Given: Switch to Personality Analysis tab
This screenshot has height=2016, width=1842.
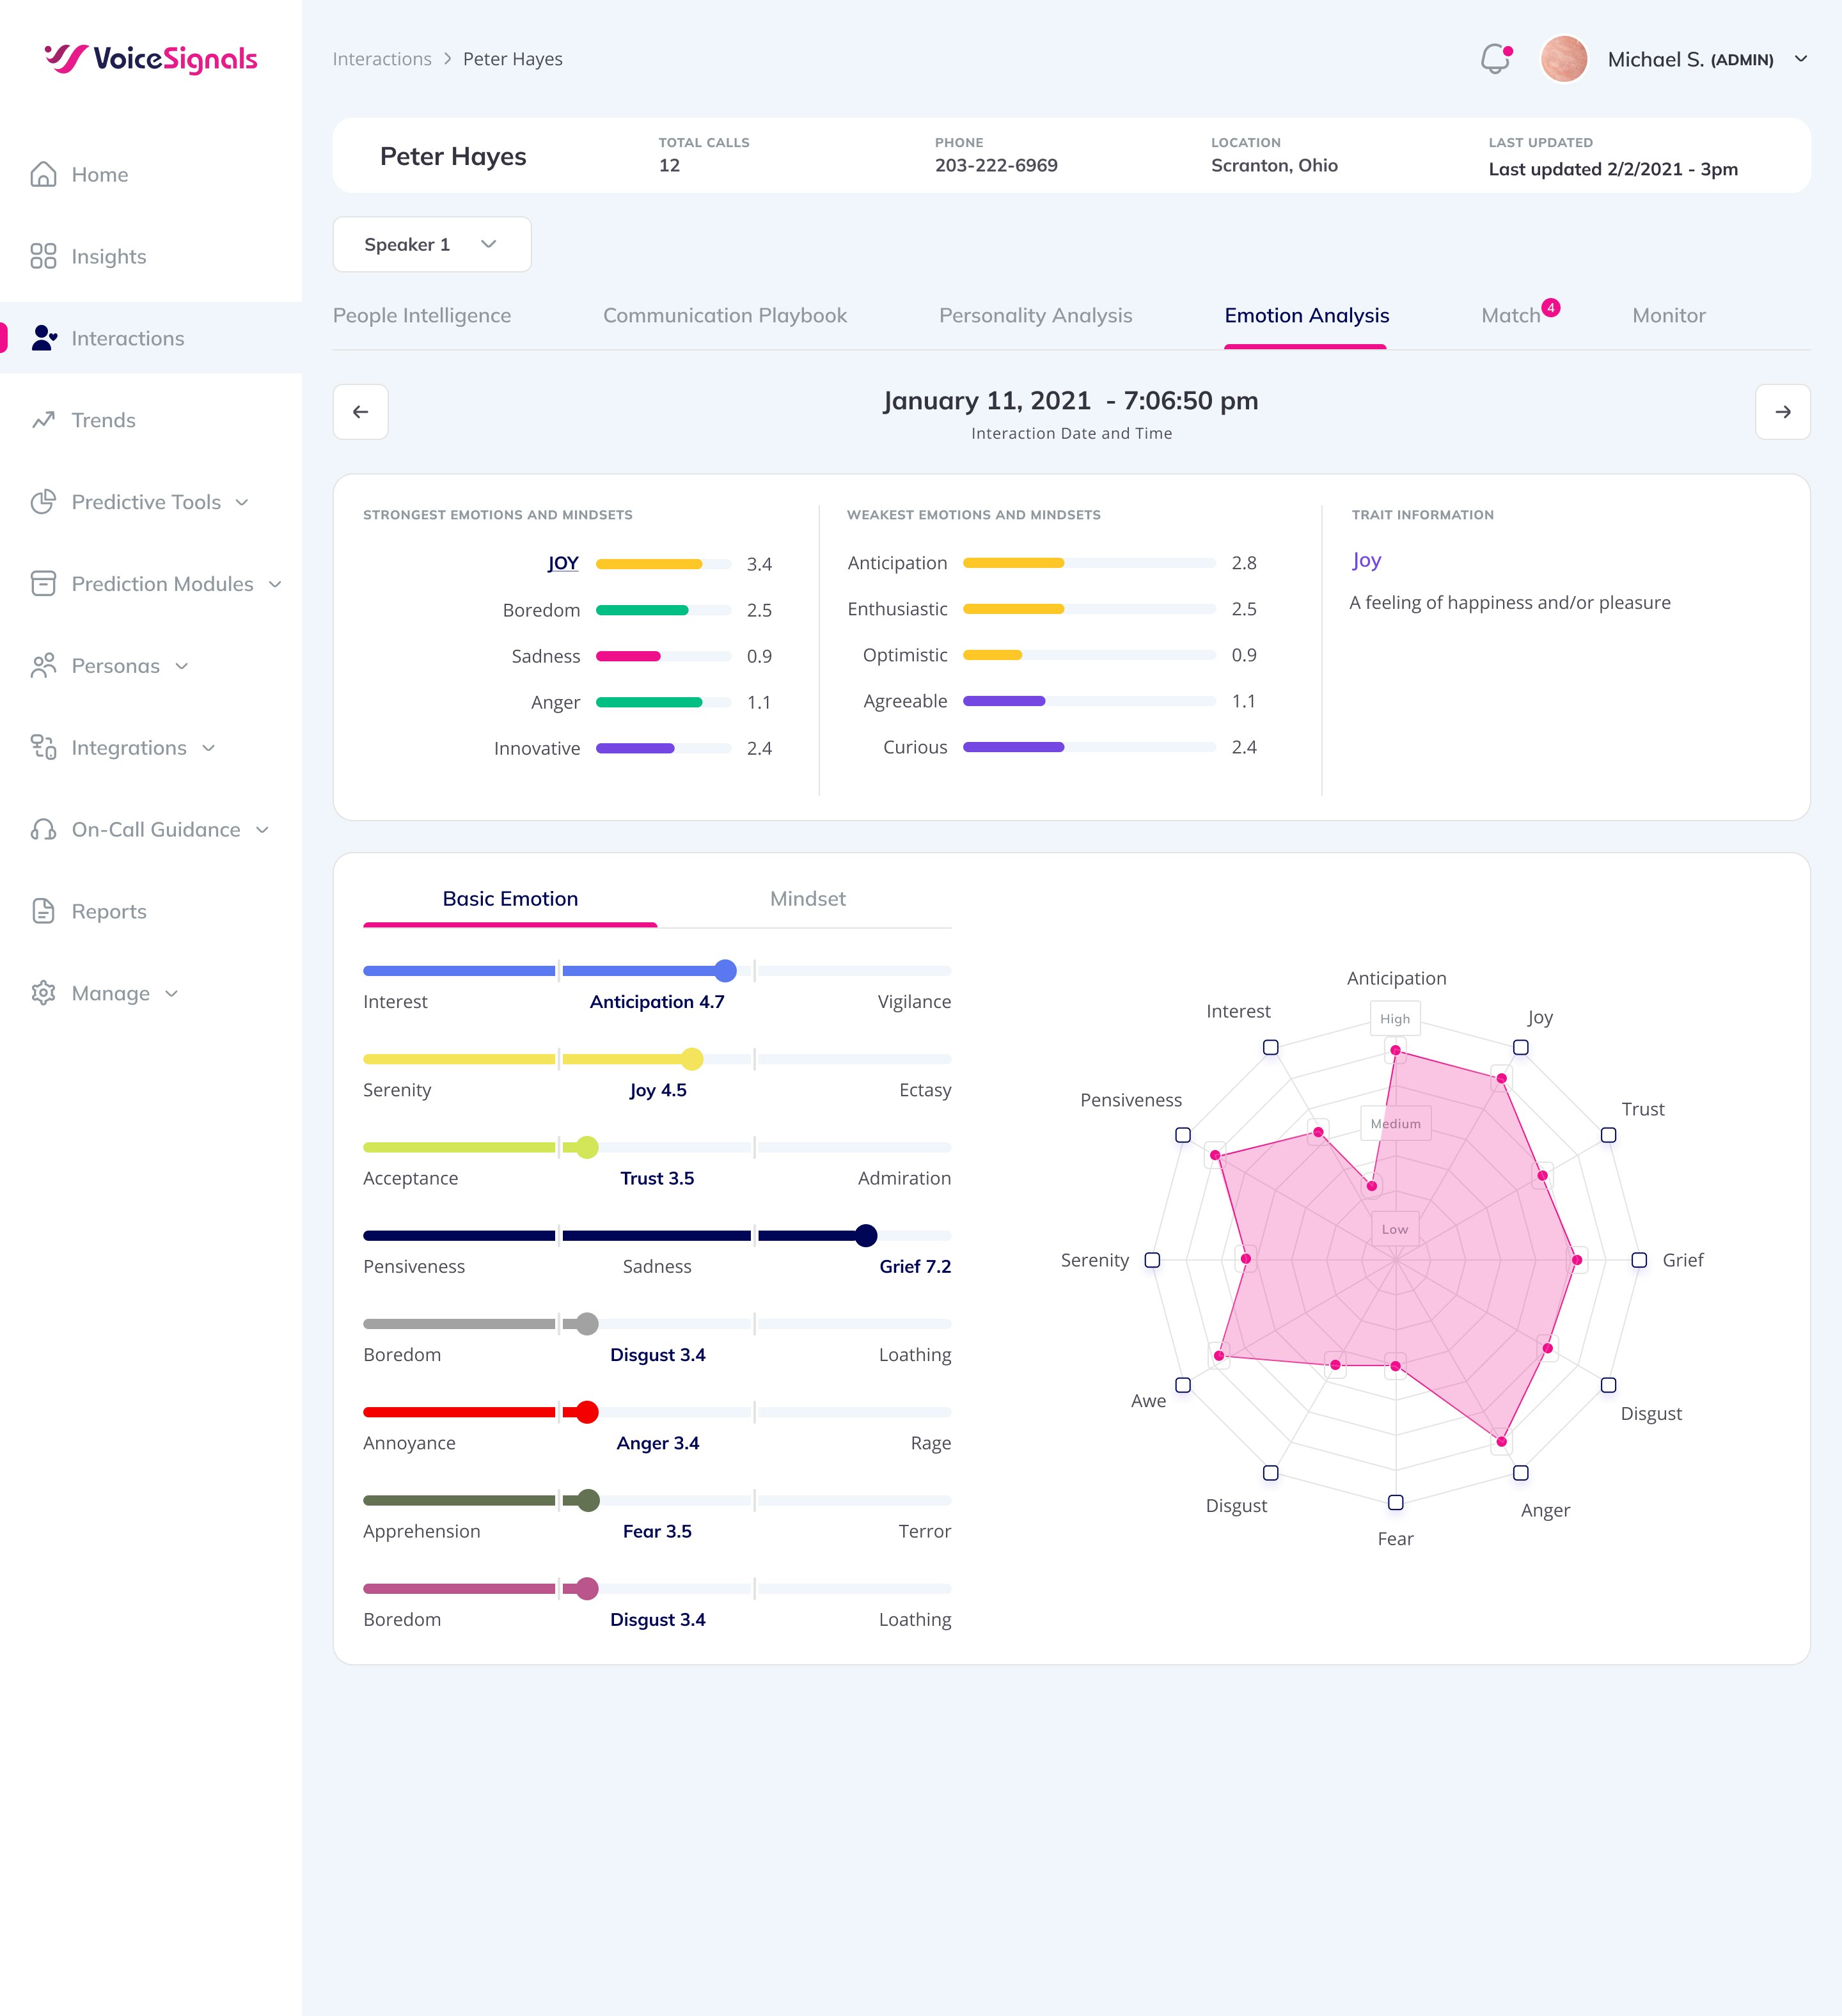Looking at the screenshot, I should tap(1035, 316).
